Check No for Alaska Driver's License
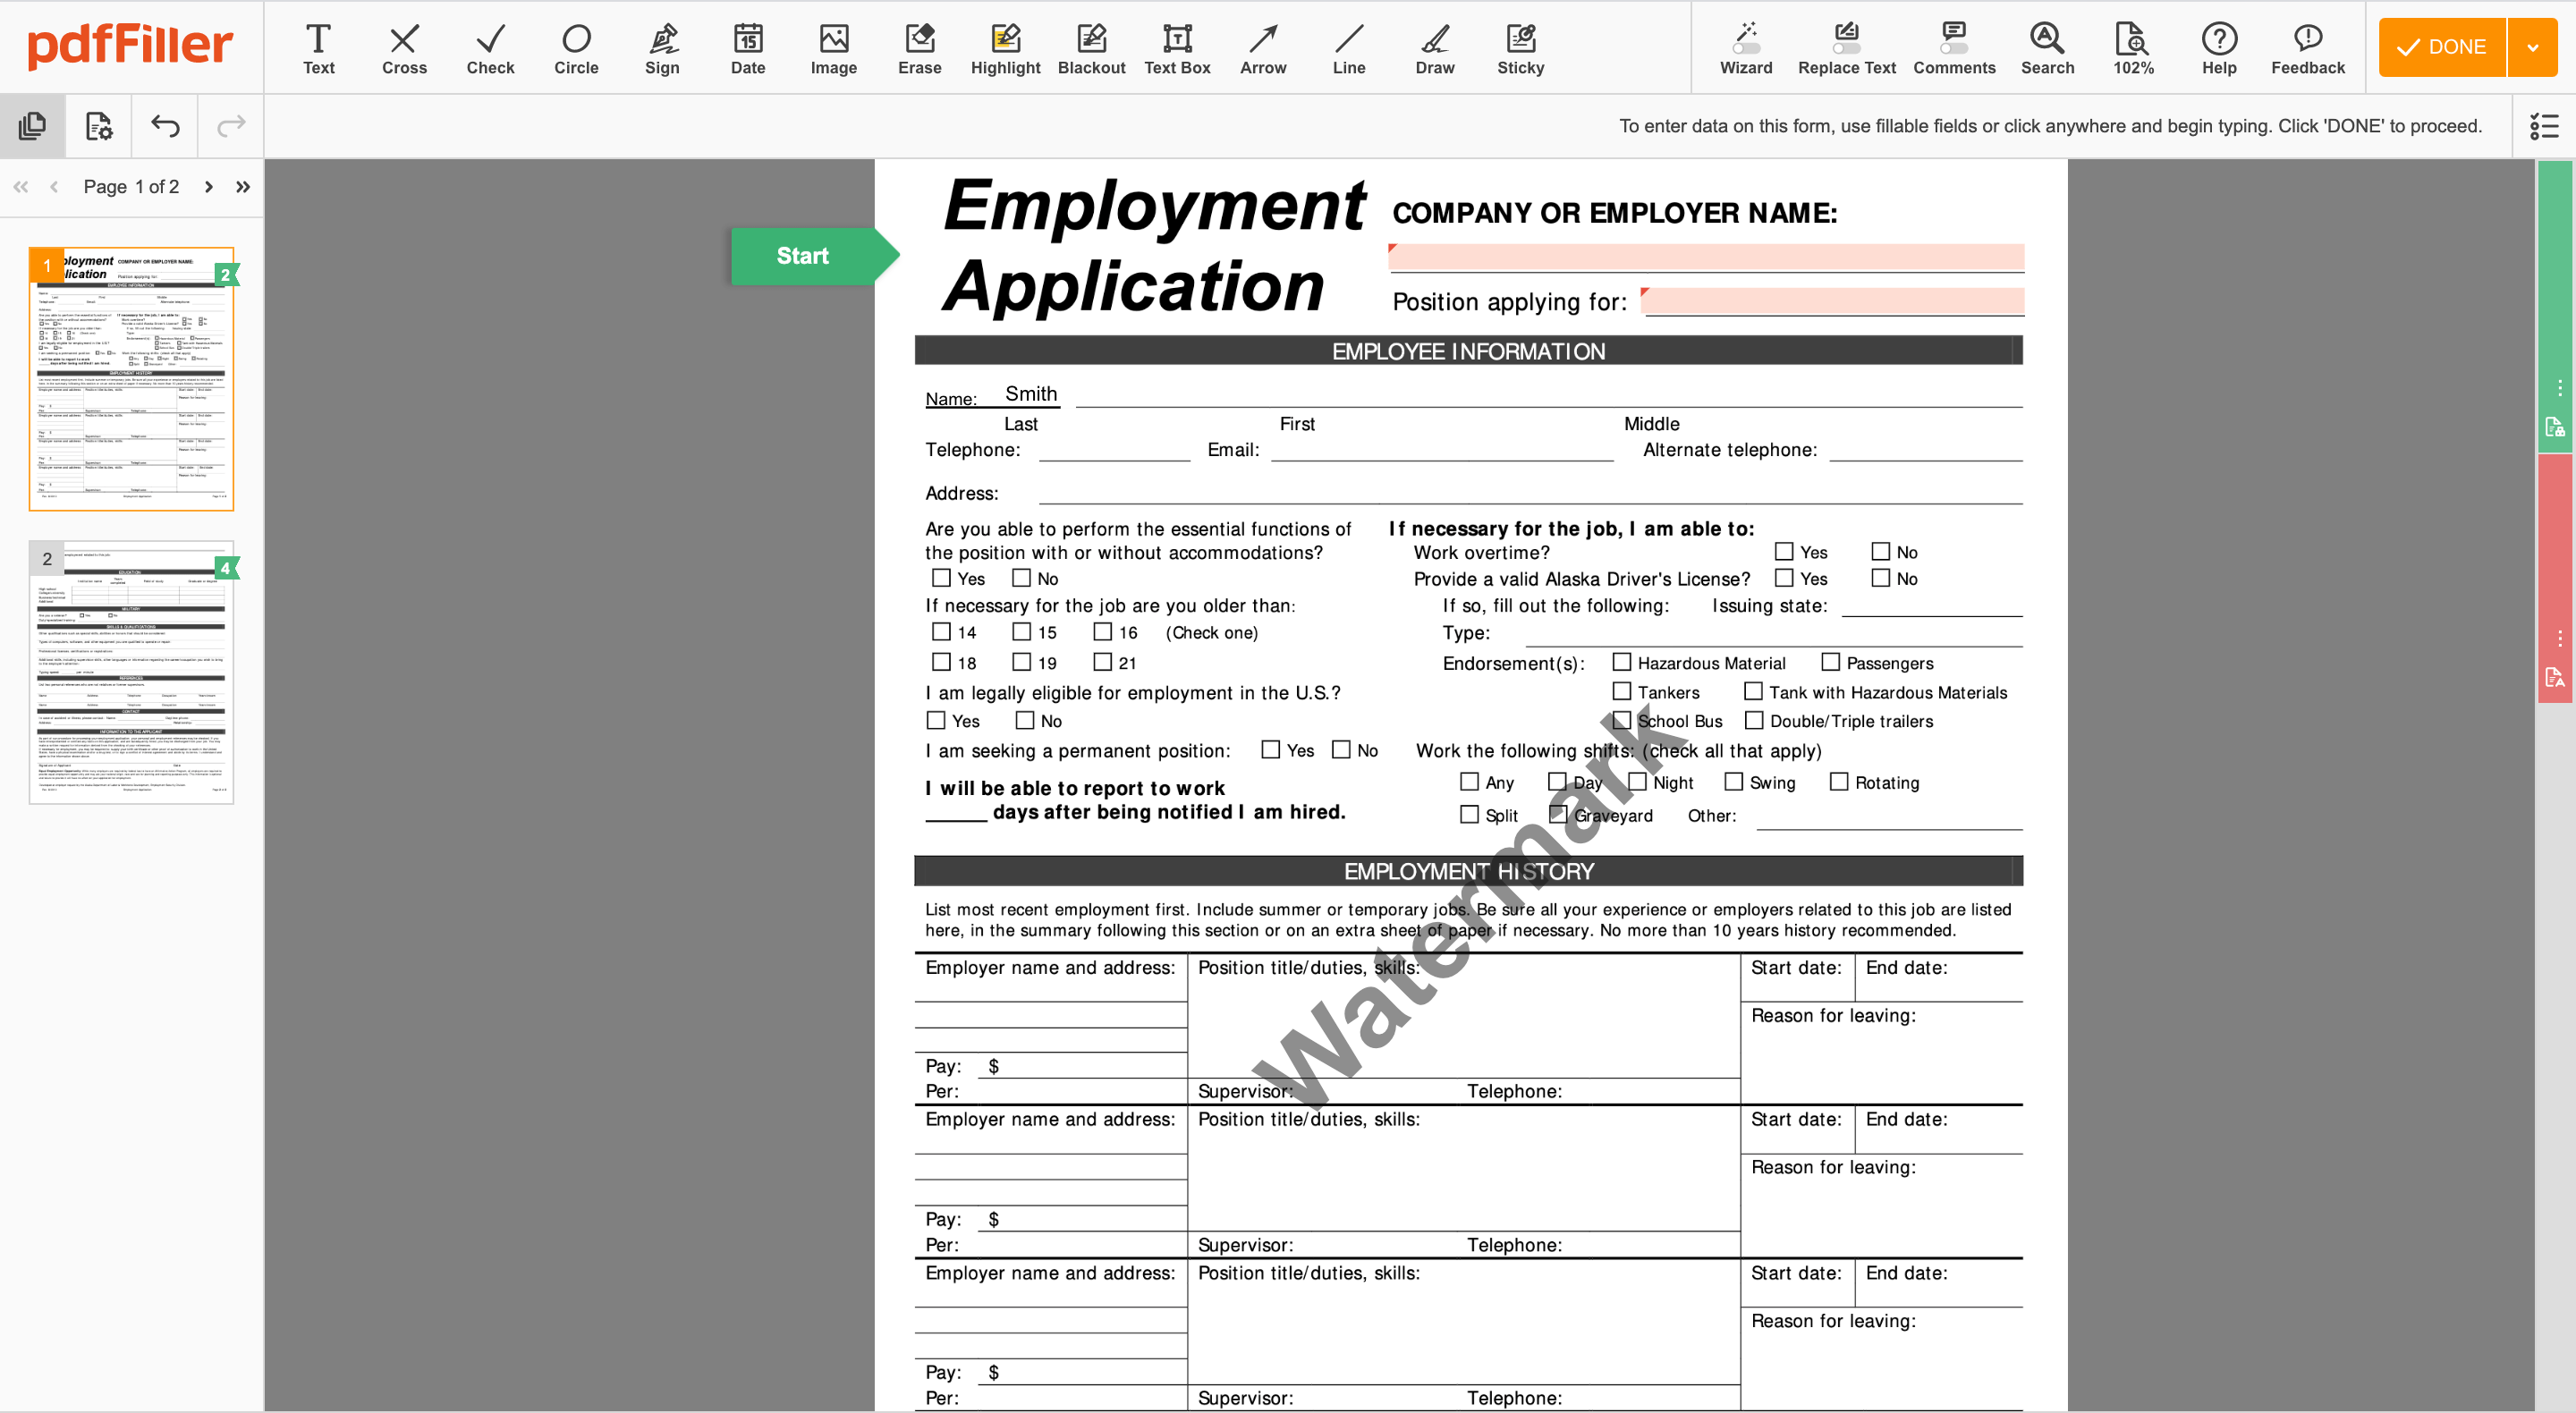 1881,578
